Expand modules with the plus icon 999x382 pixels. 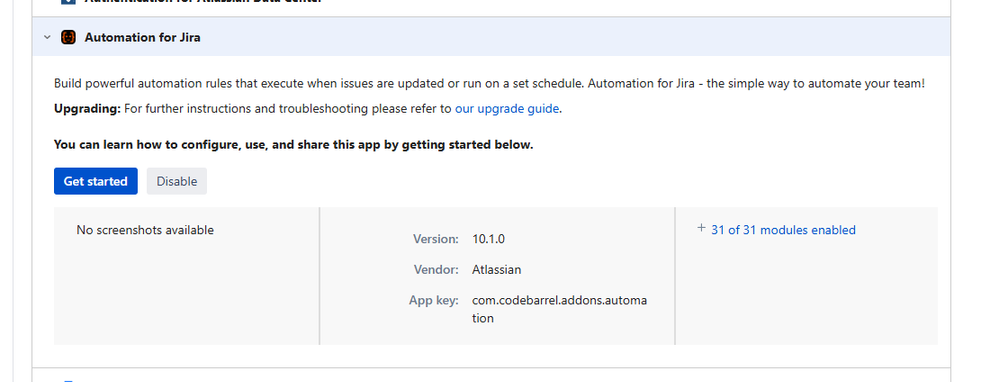tap(701, 228)
